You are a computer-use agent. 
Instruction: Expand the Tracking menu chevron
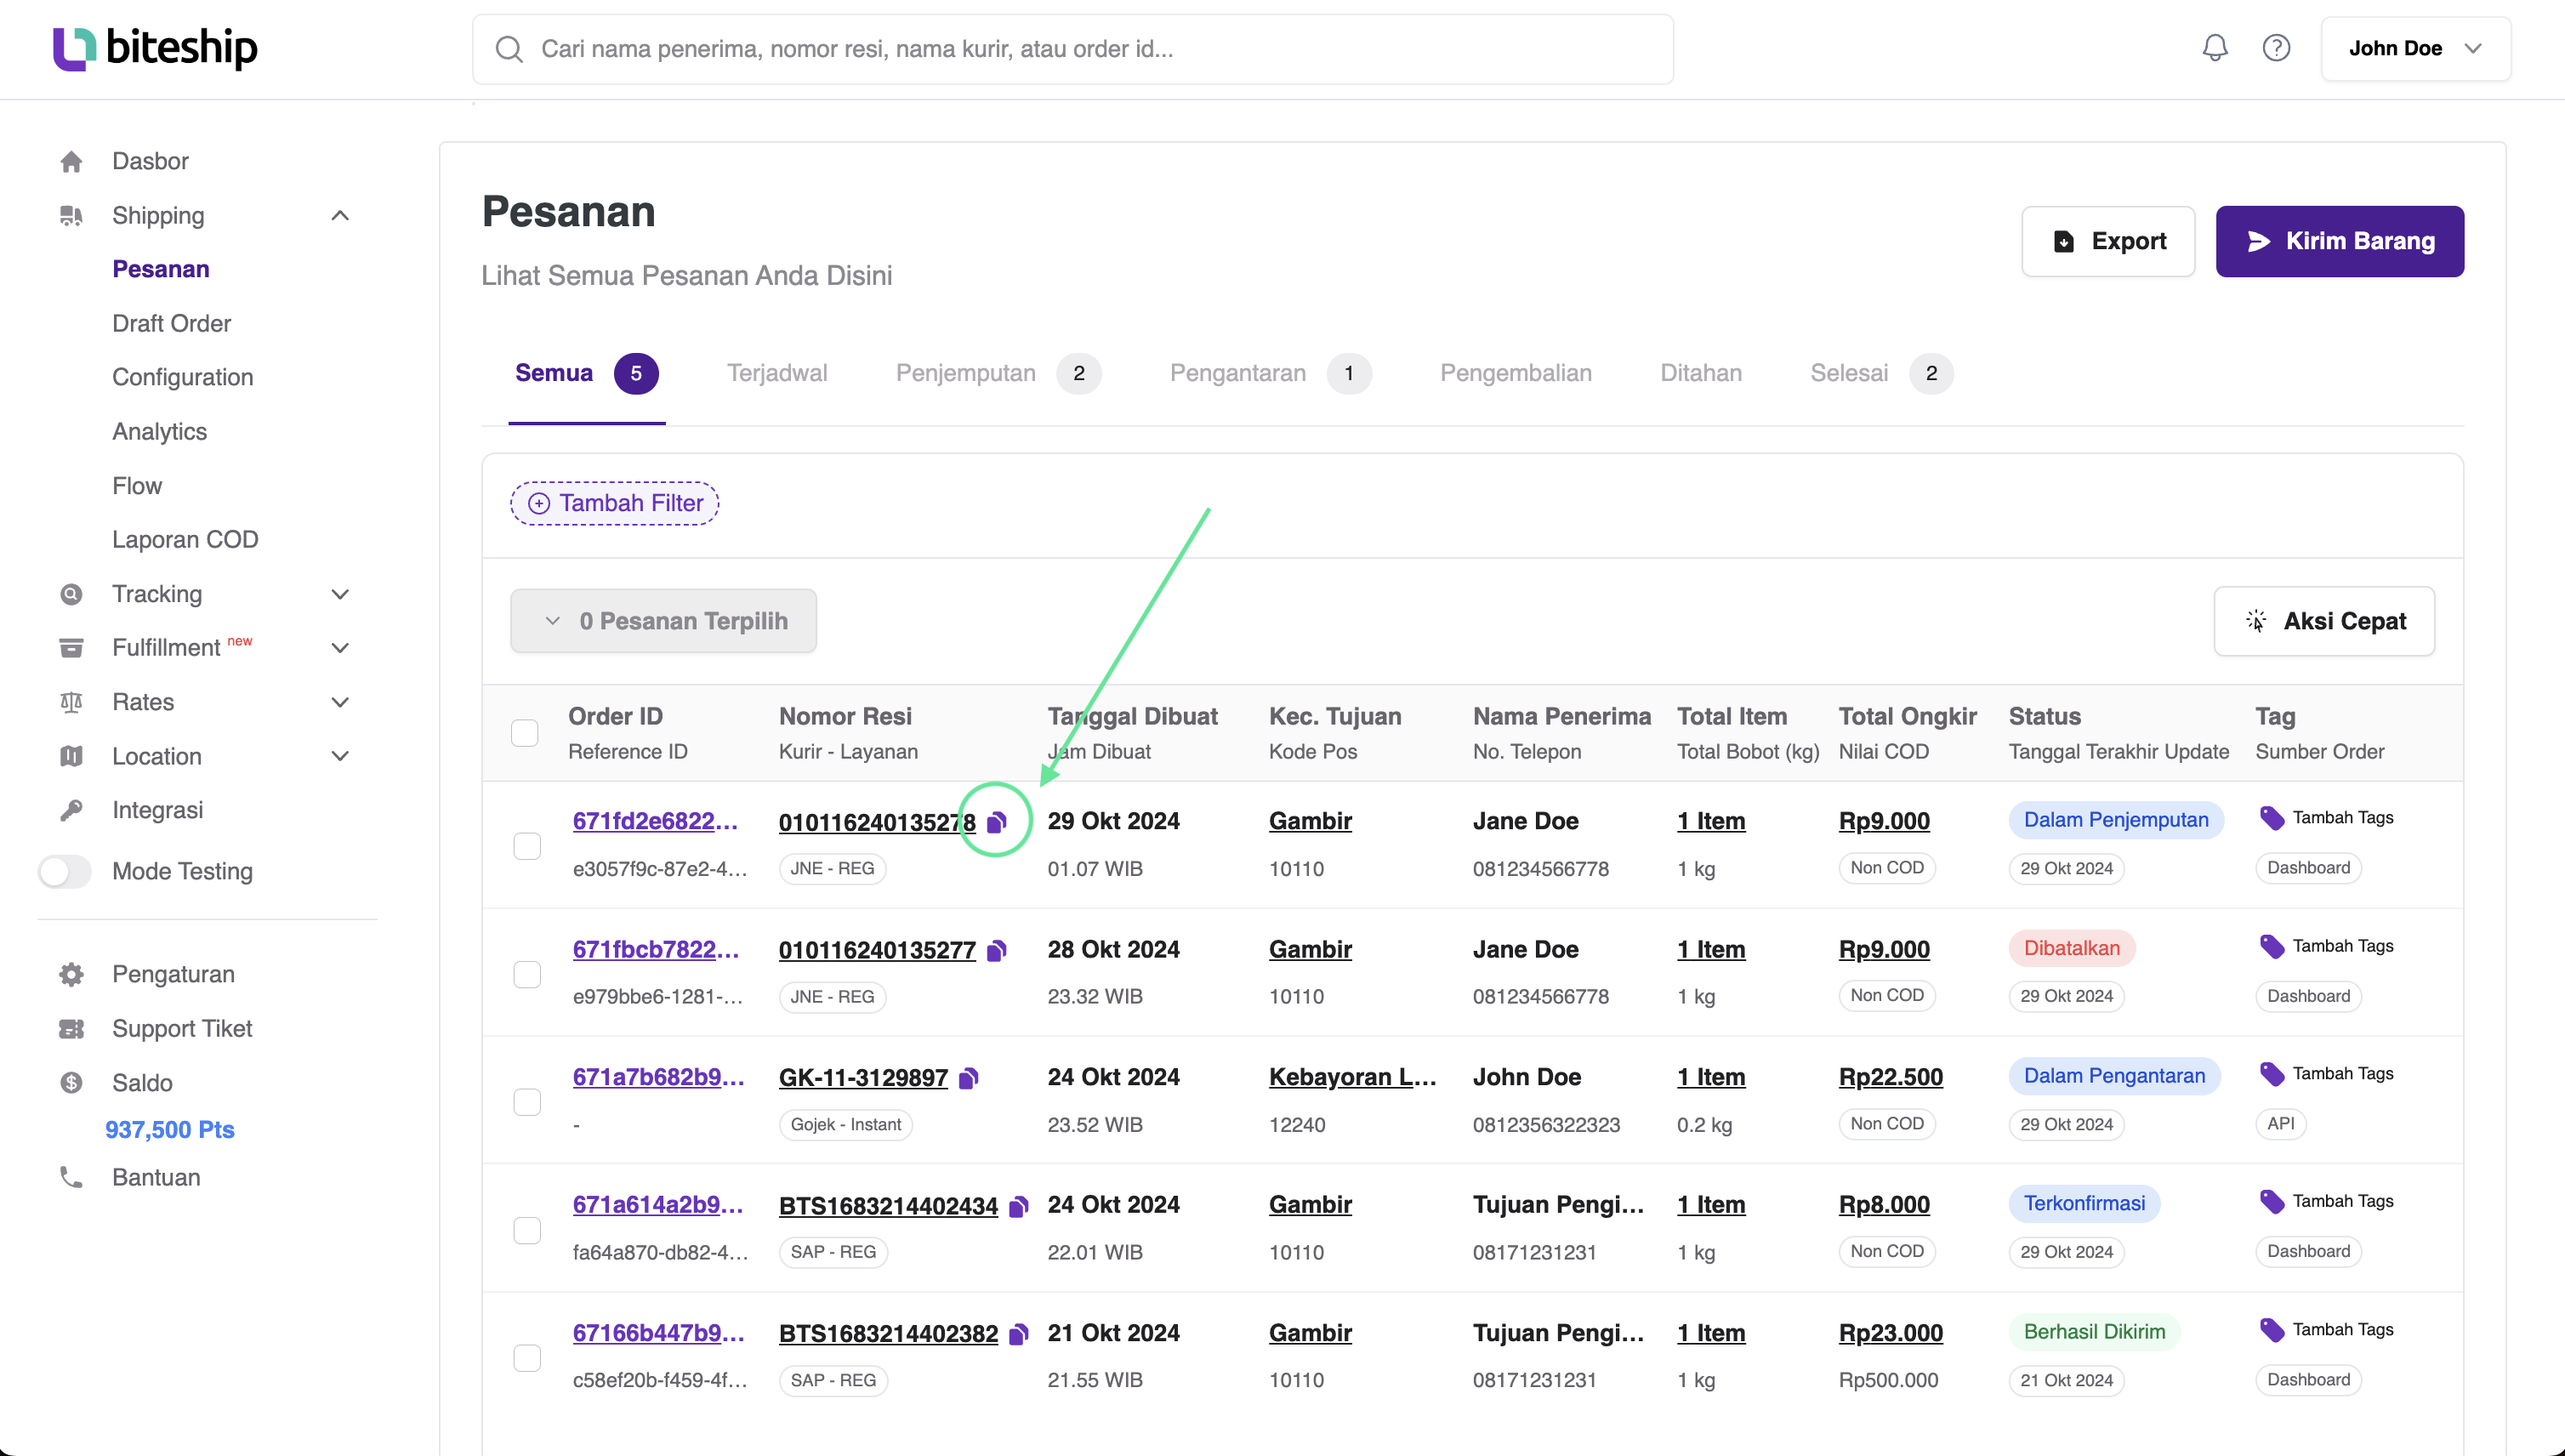[x=340, y=594]
